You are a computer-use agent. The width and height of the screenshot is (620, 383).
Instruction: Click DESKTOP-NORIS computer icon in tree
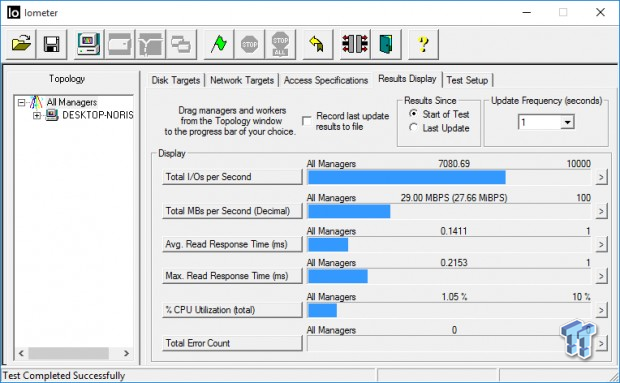[x=51, y=115]
